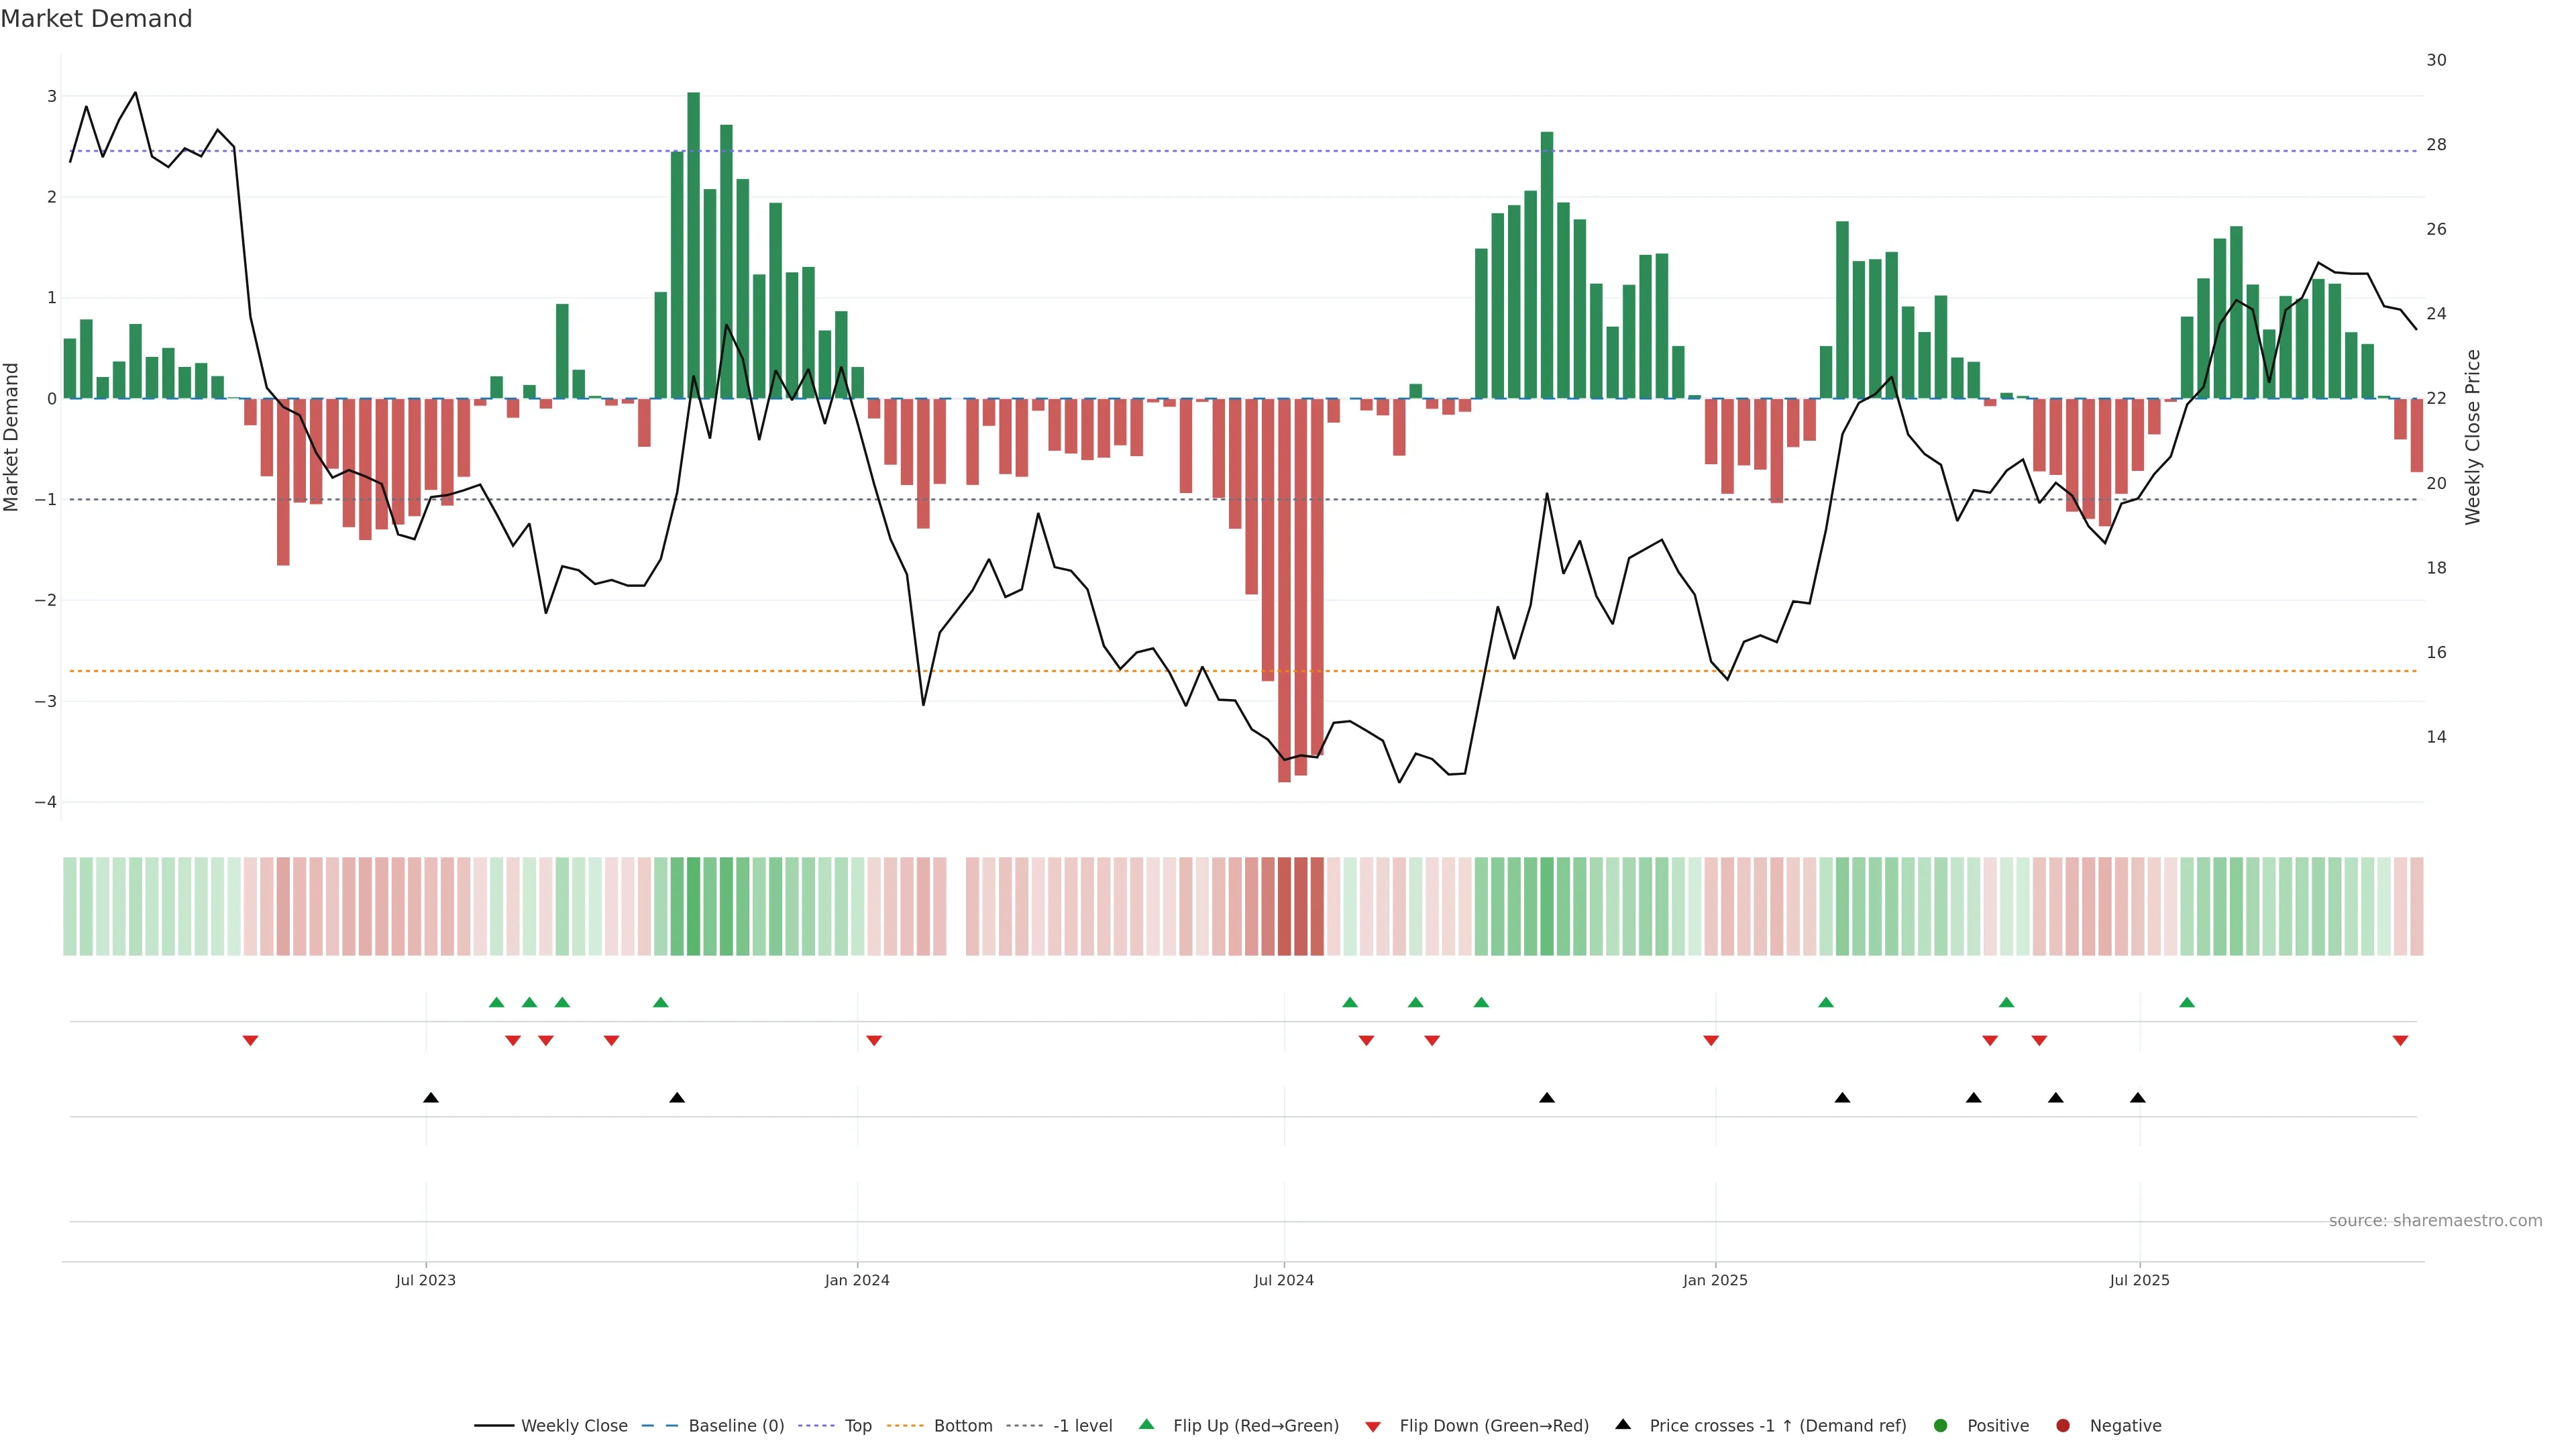Click the first black price-cross marker near Jul 2023
This screenshot has width=2576, height=1449.
(x=431, y=1097)
